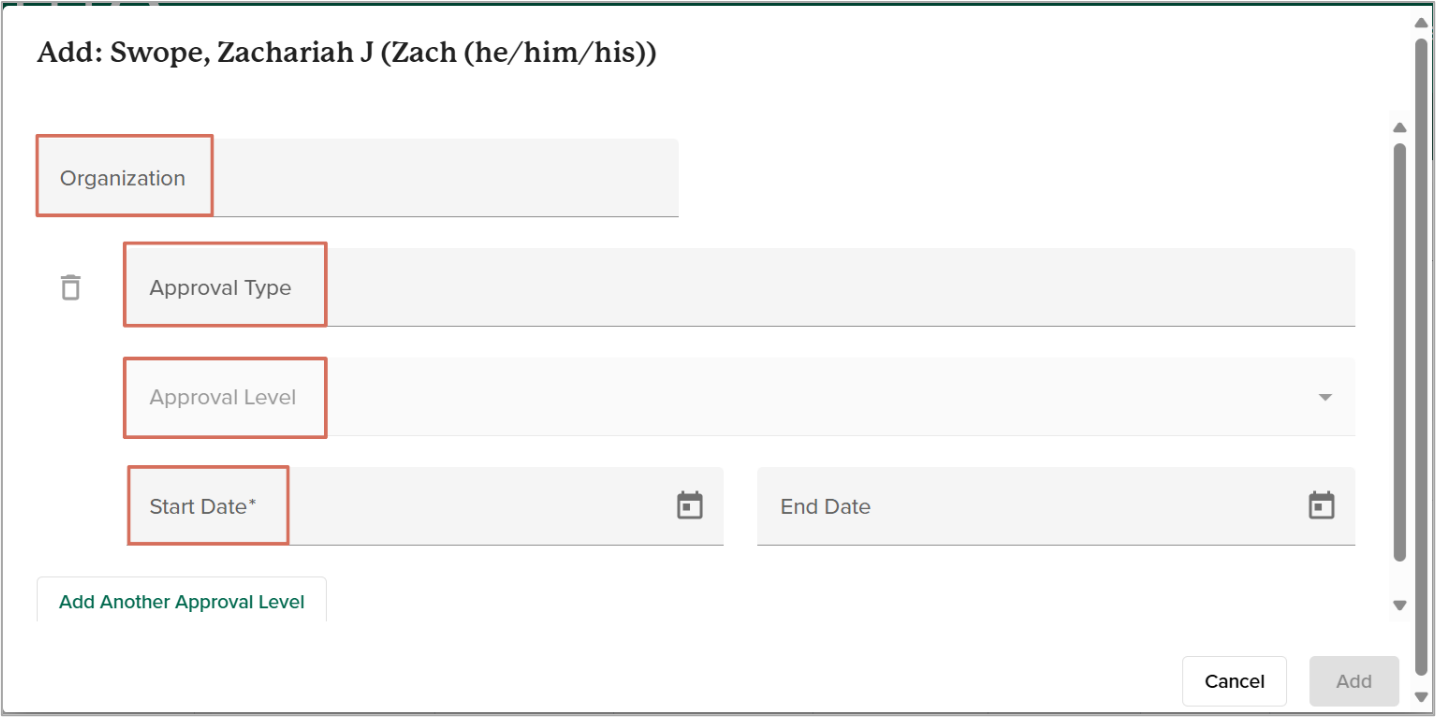This screenshot has width=1436, height=717.
Task: Click the outer dialog scroll down arrow
Action: pos(1421,696)
